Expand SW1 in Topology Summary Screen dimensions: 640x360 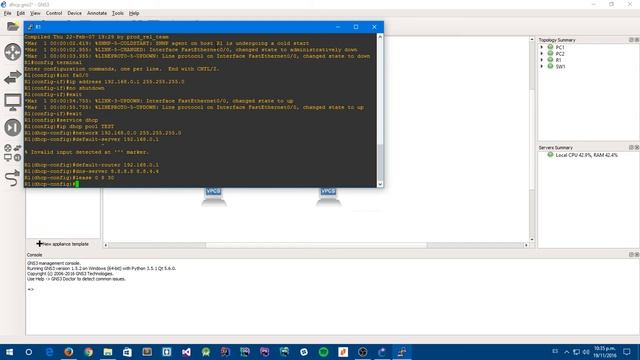542,66
